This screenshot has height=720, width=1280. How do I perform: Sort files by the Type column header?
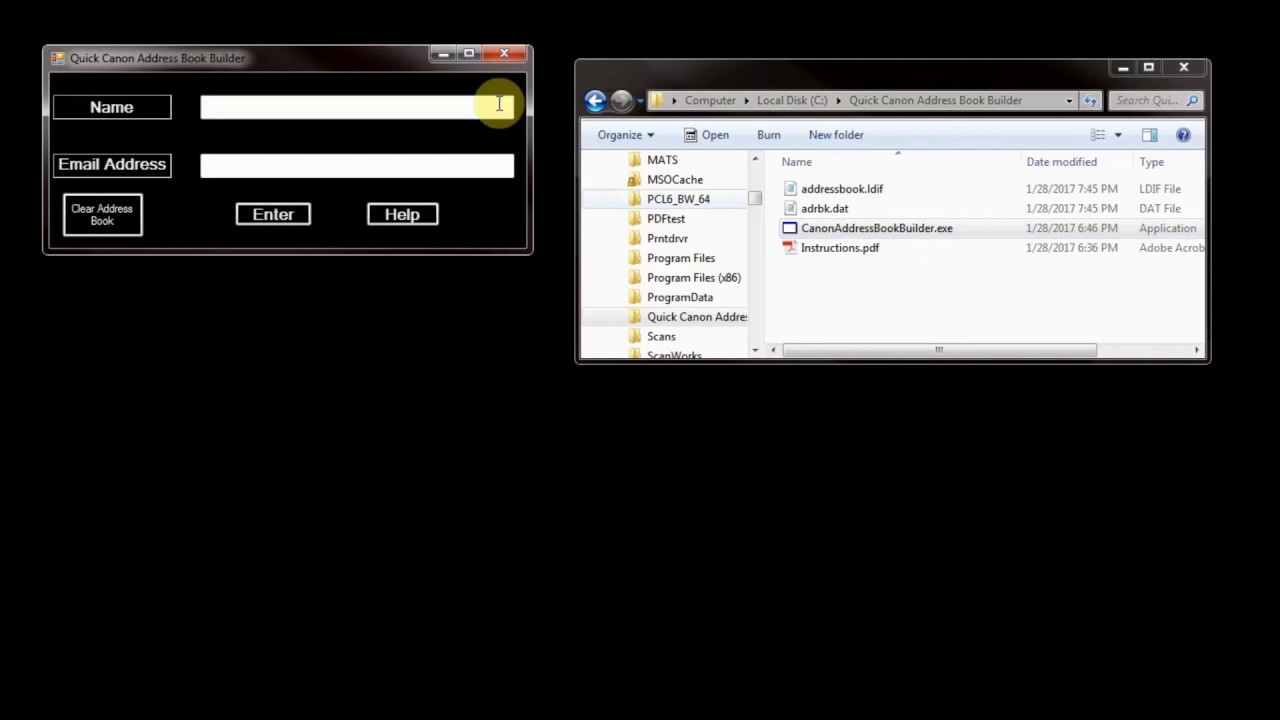[x=1151, y=162]
